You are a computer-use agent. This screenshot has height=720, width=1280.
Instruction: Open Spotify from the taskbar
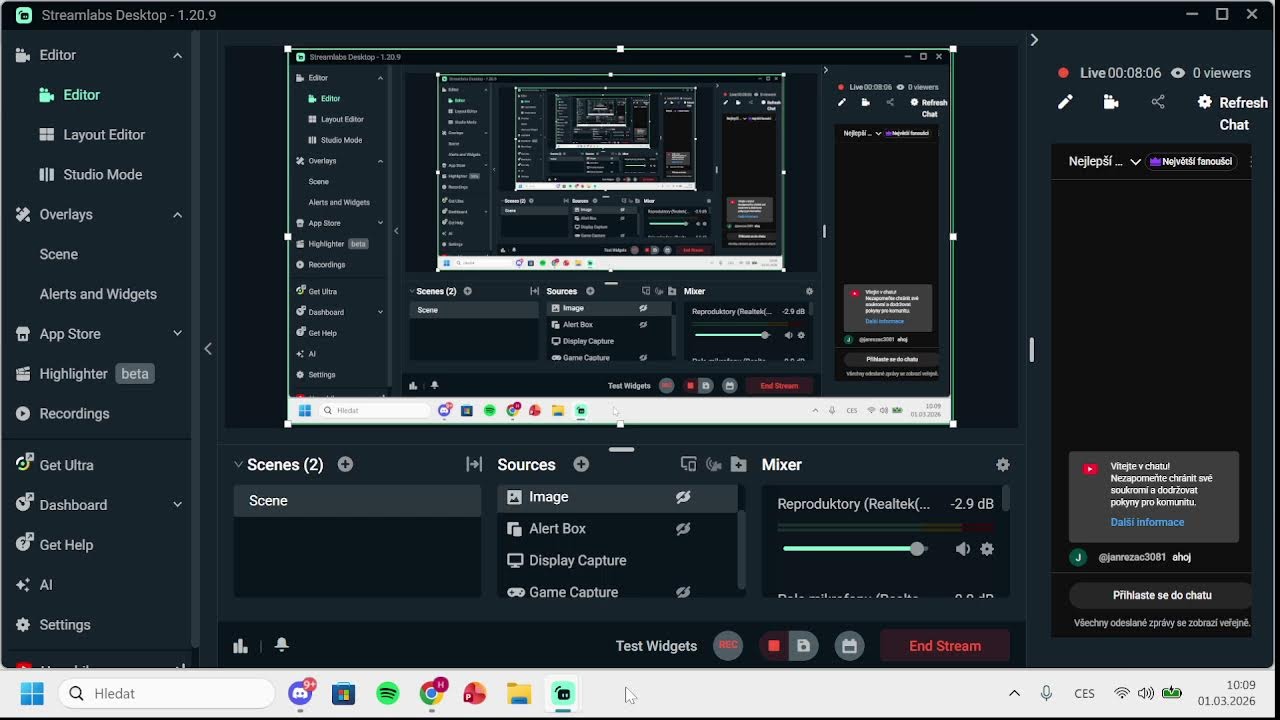[387, 693]
